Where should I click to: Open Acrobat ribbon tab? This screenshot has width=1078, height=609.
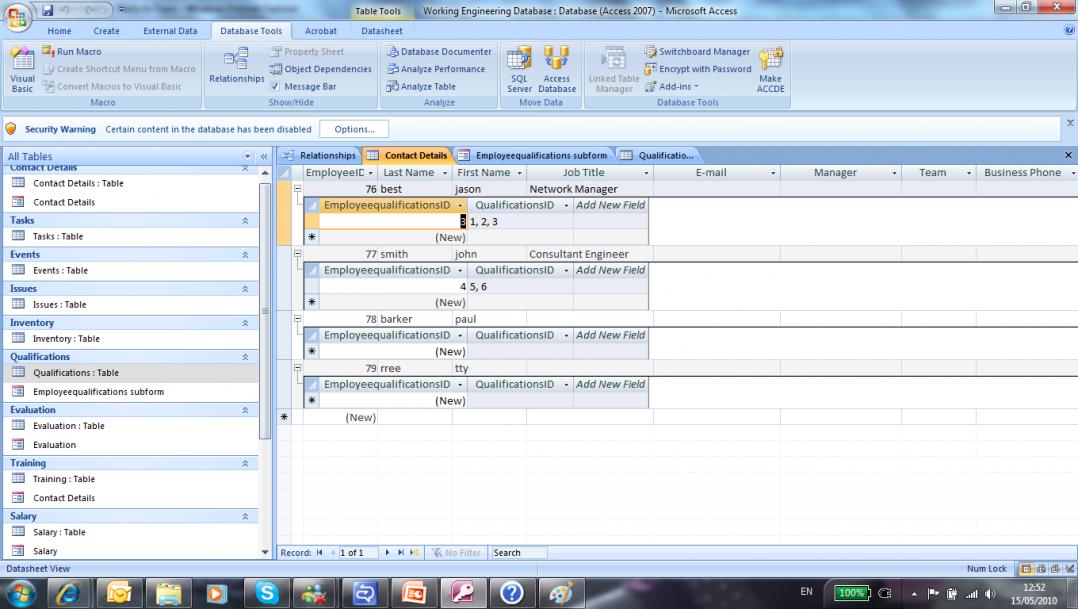320,31
